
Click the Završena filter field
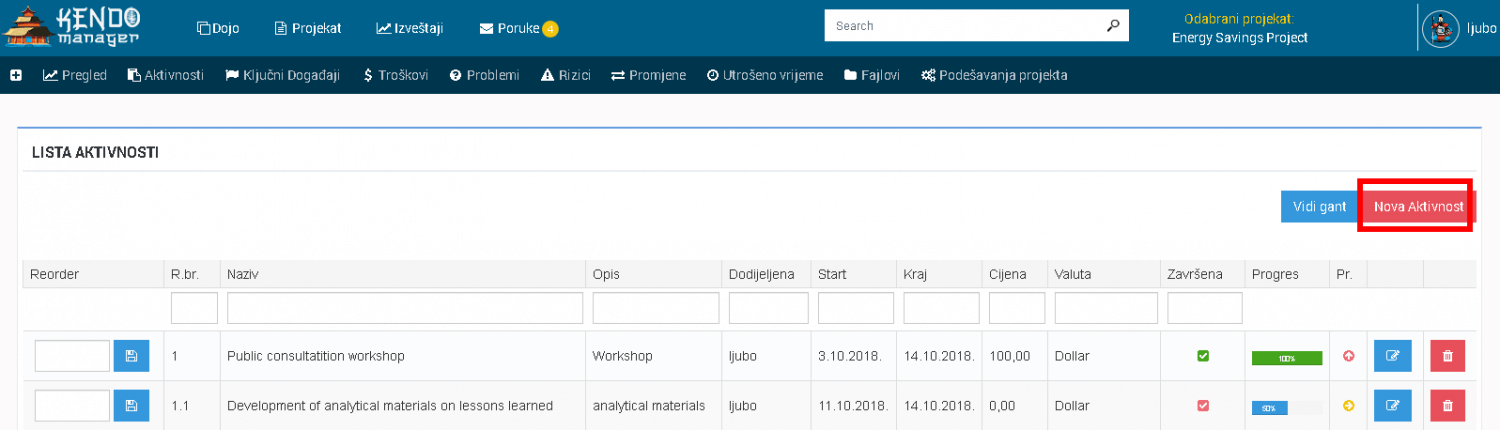[x=1205, y=308]
